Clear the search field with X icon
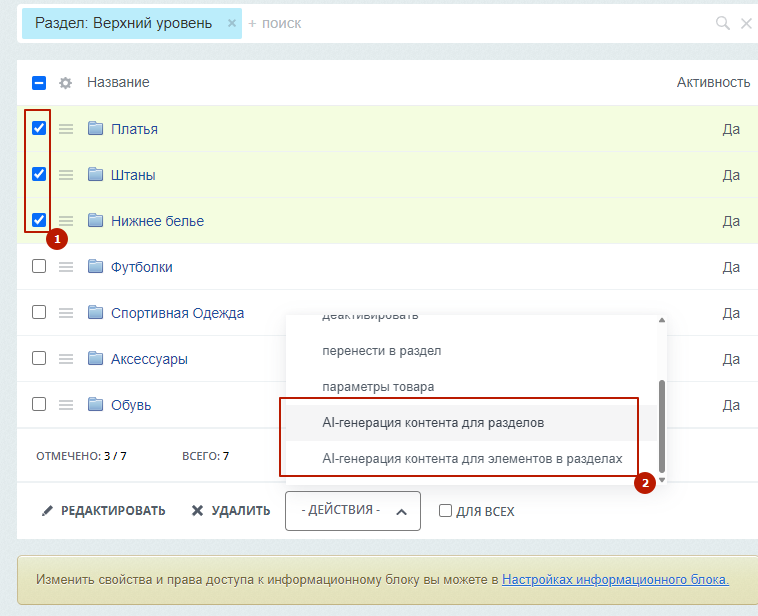This screenshot has width=758, height=616. pyautogui.click(x=746, y=23)
